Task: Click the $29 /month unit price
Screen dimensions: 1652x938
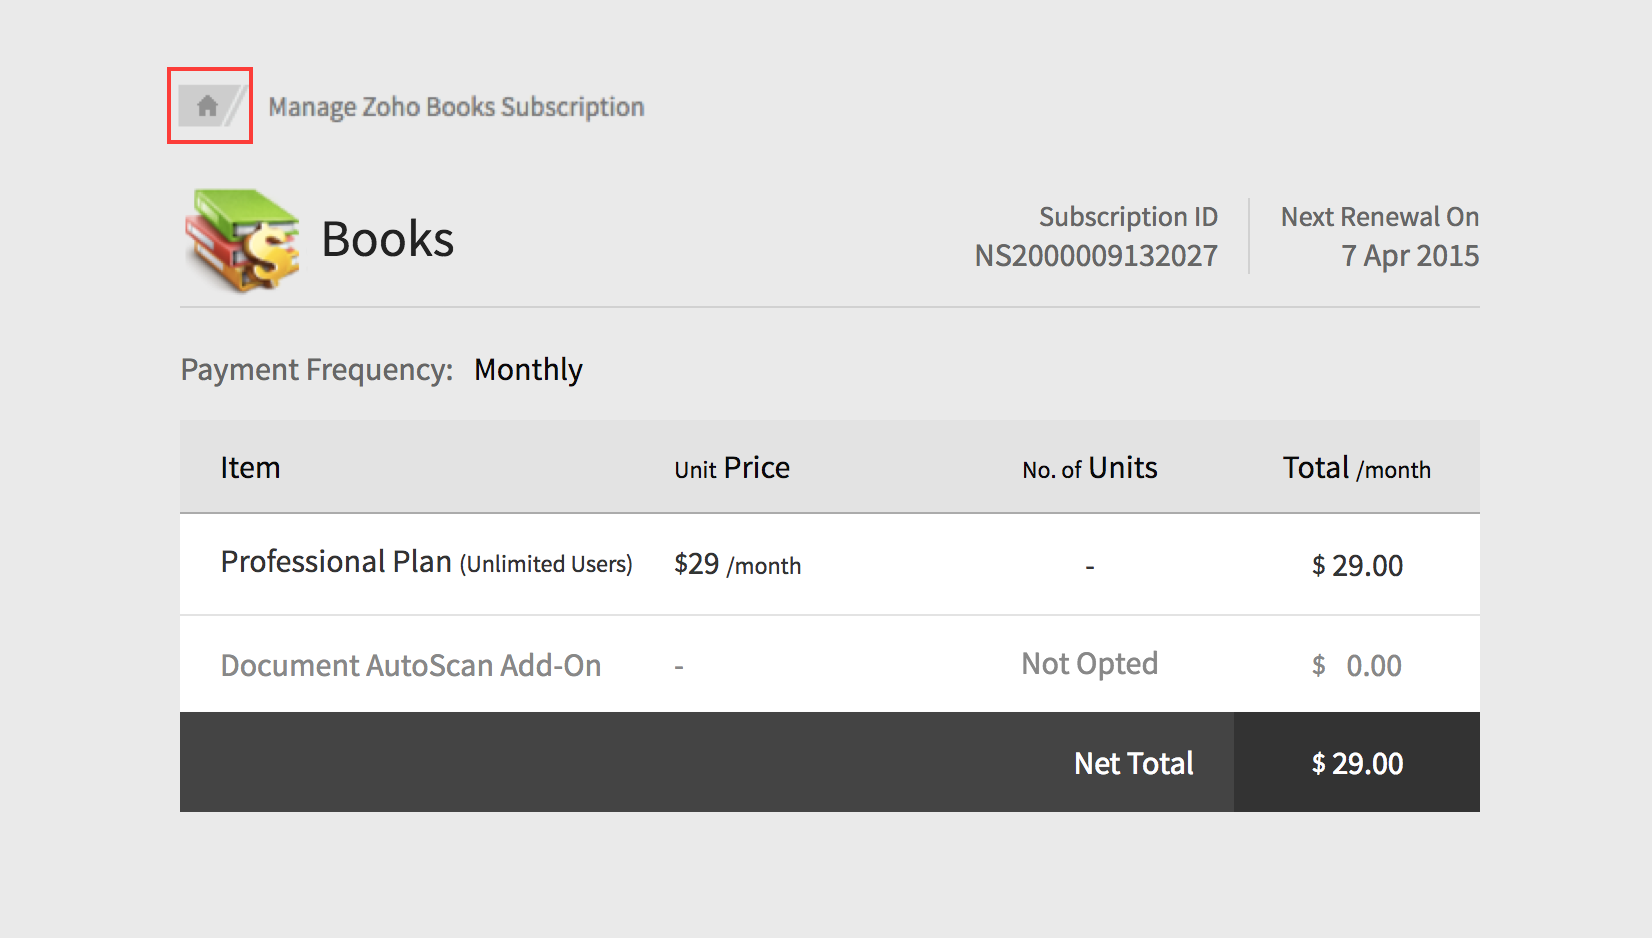Action: click(737, 565)
